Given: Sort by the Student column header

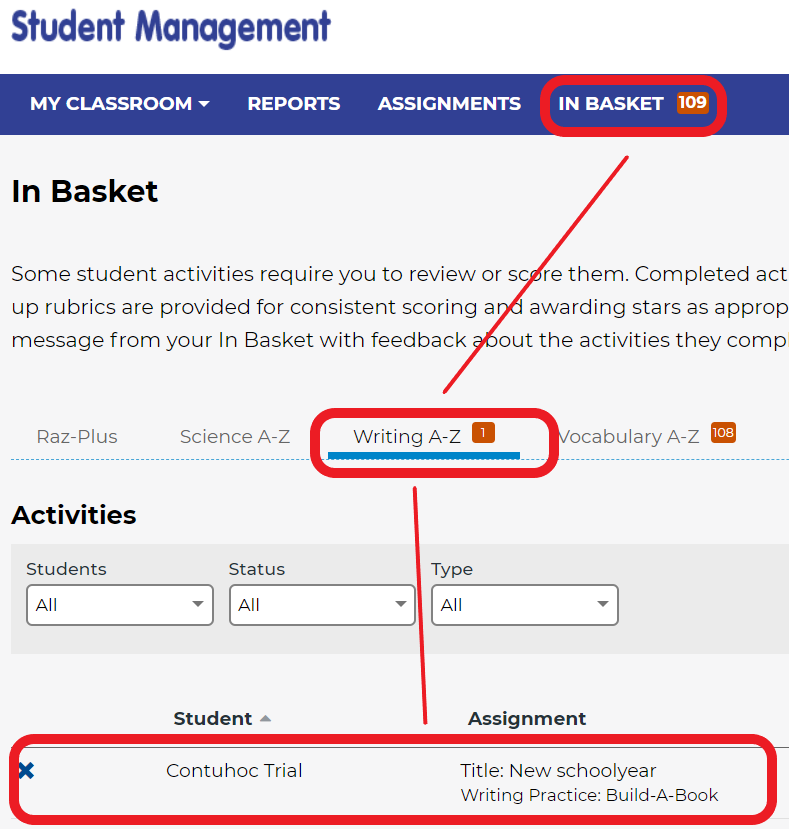Looking at the screenshot, I should point(213,719).
